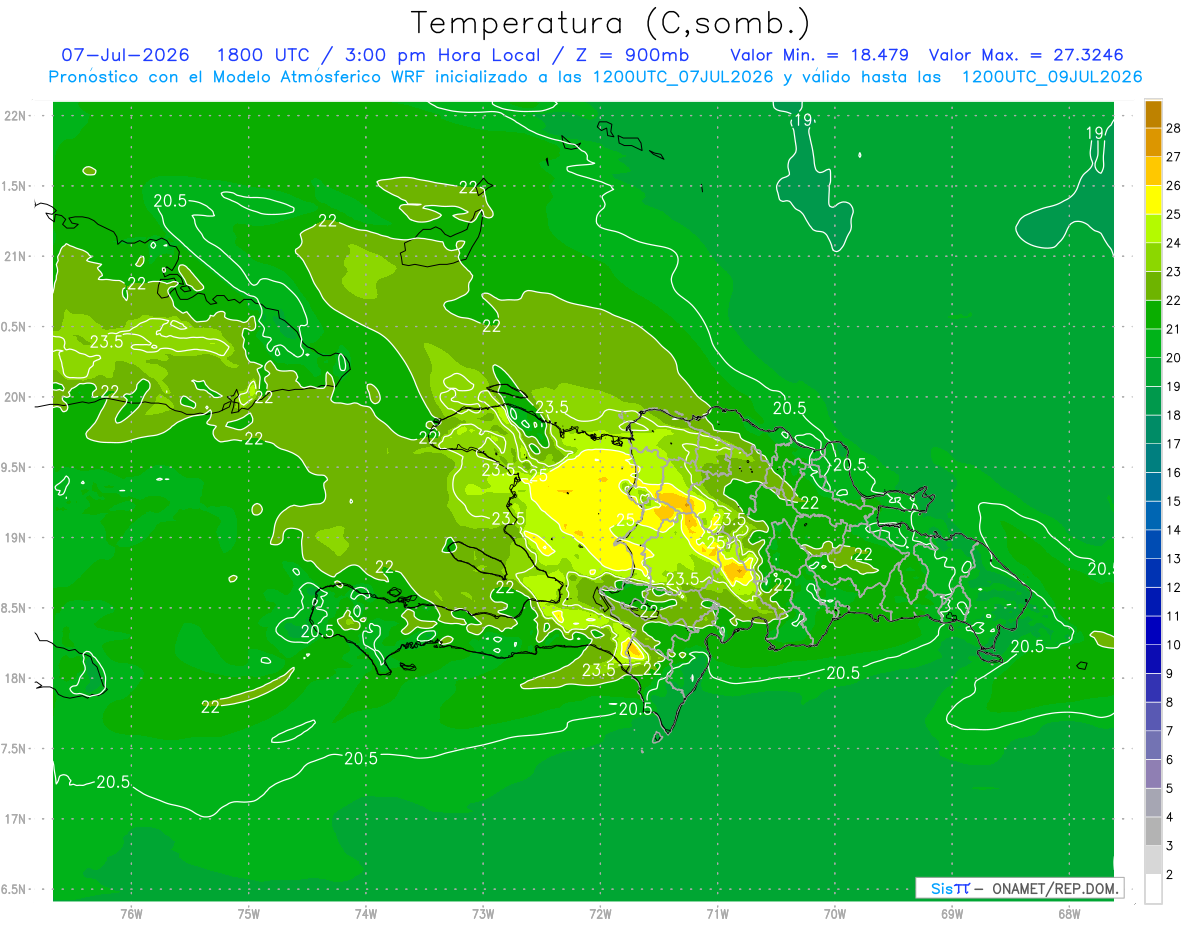Click the colorbar label '25'
The image size is (1200, 927).
point(1174,214)
